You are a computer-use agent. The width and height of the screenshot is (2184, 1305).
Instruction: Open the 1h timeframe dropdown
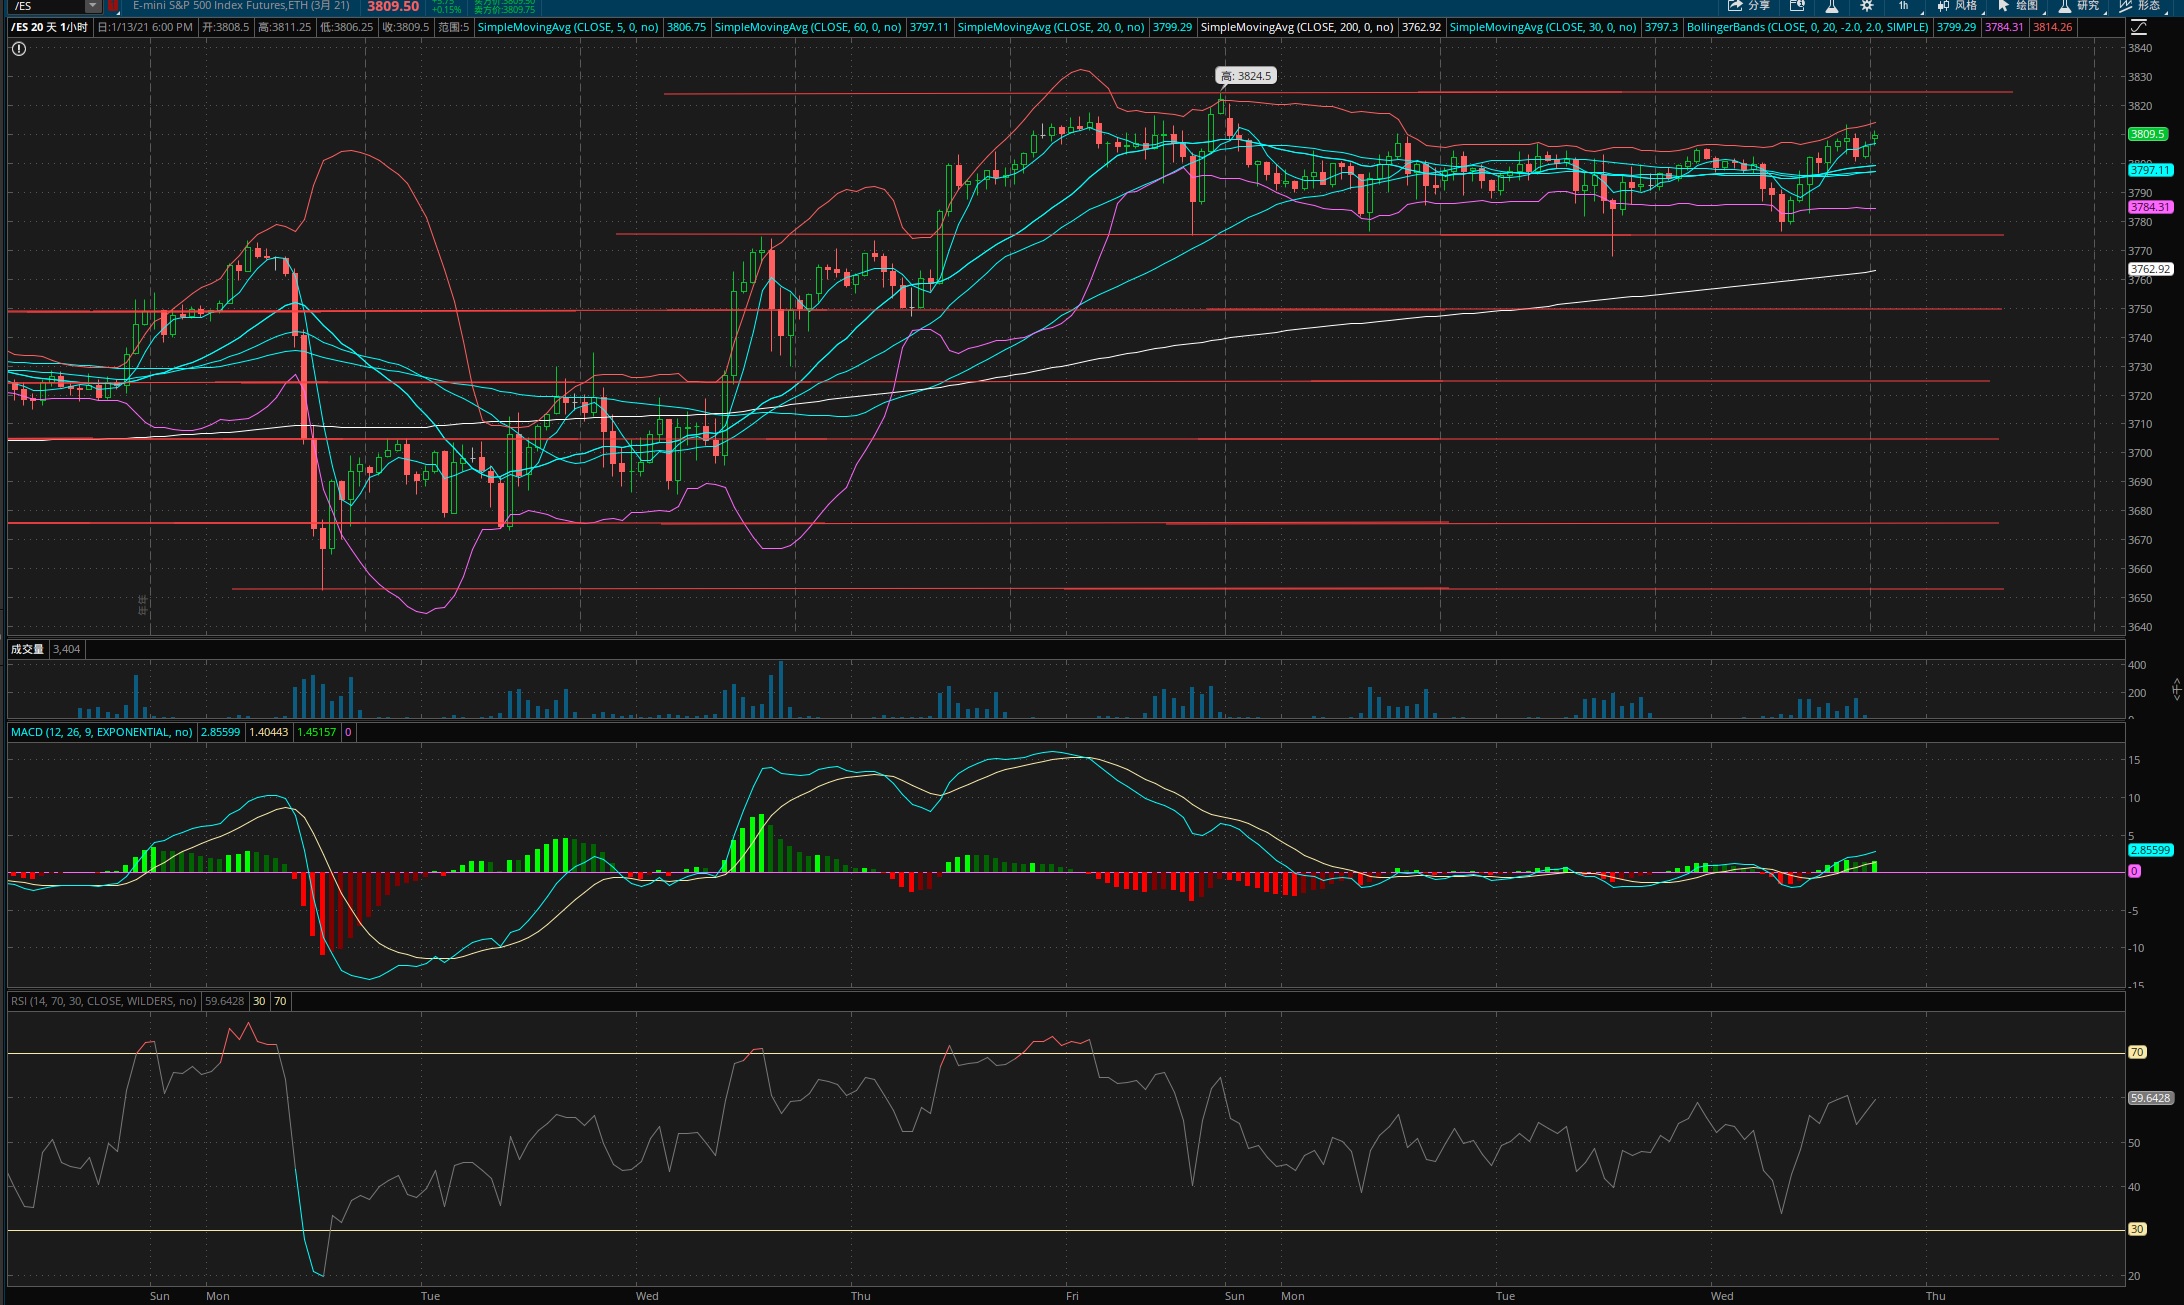[1903, 6]
